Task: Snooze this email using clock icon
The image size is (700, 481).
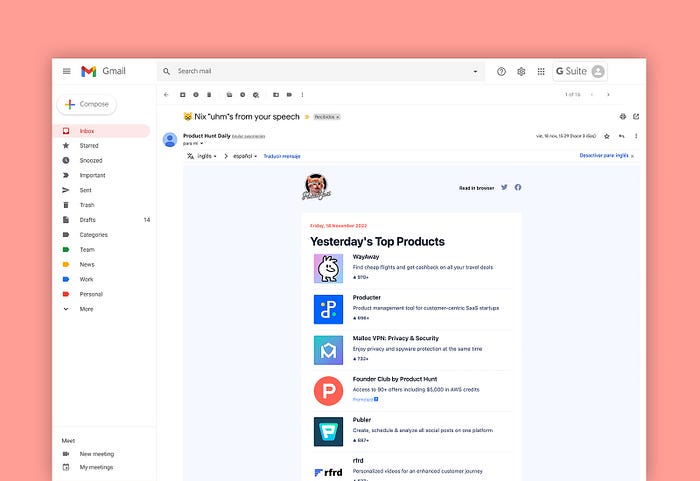Action: point(242,95)
